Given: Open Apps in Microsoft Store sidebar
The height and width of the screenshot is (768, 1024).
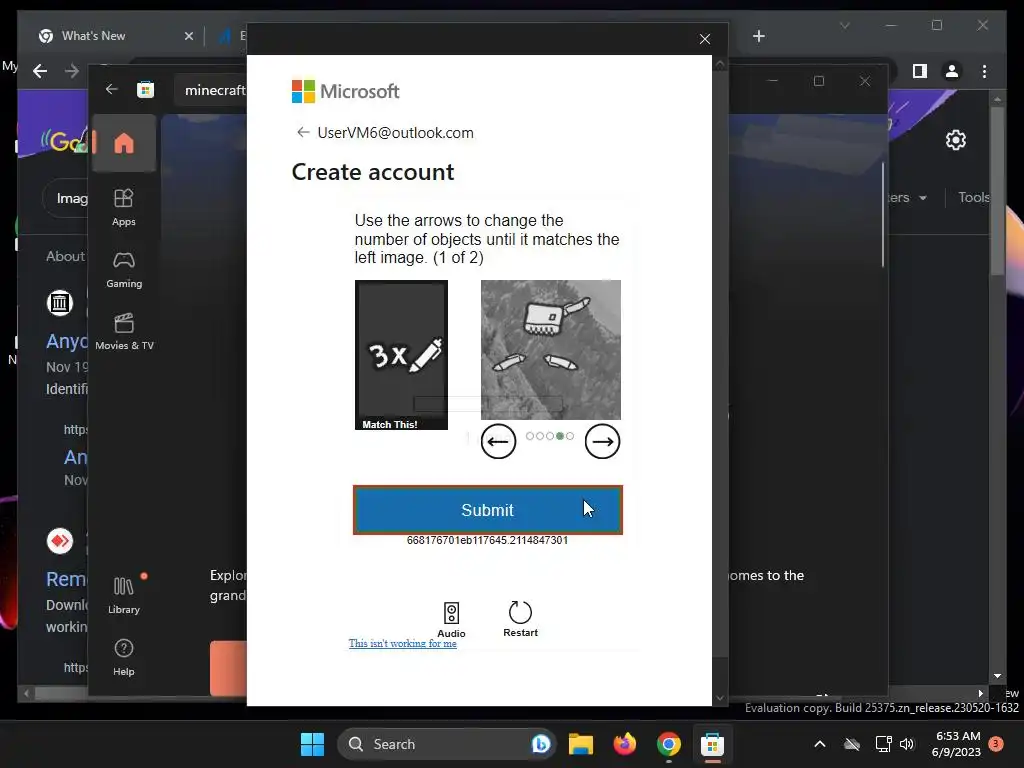Looking at the screenshot, I should click(x=124, y=207).
